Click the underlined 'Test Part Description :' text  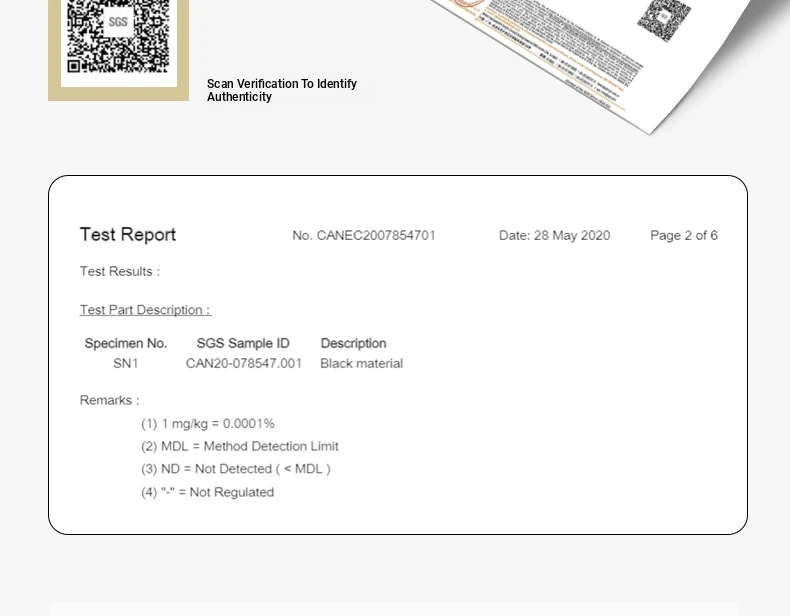(x=145, y=310)
